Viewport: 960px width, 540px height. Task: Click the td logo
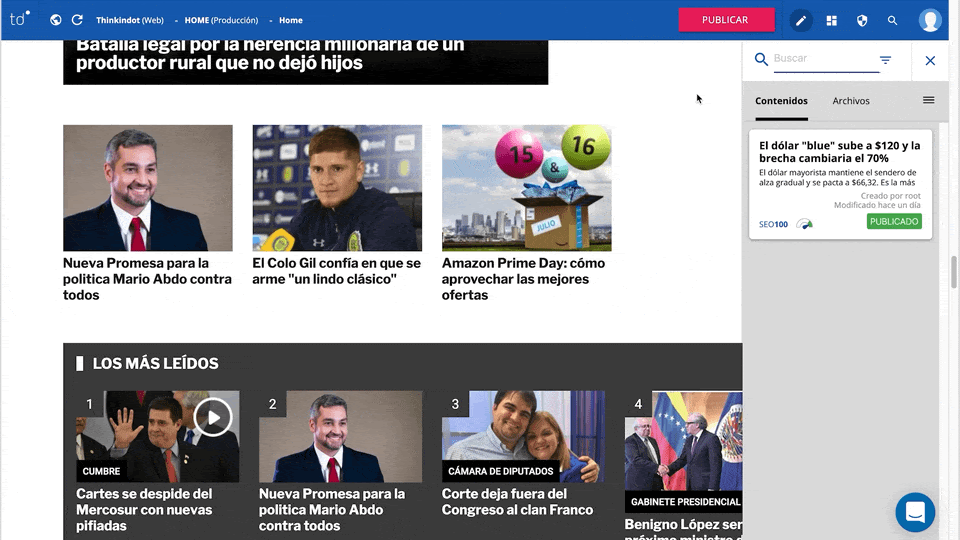pyautogui.click(x=20, y=20)
